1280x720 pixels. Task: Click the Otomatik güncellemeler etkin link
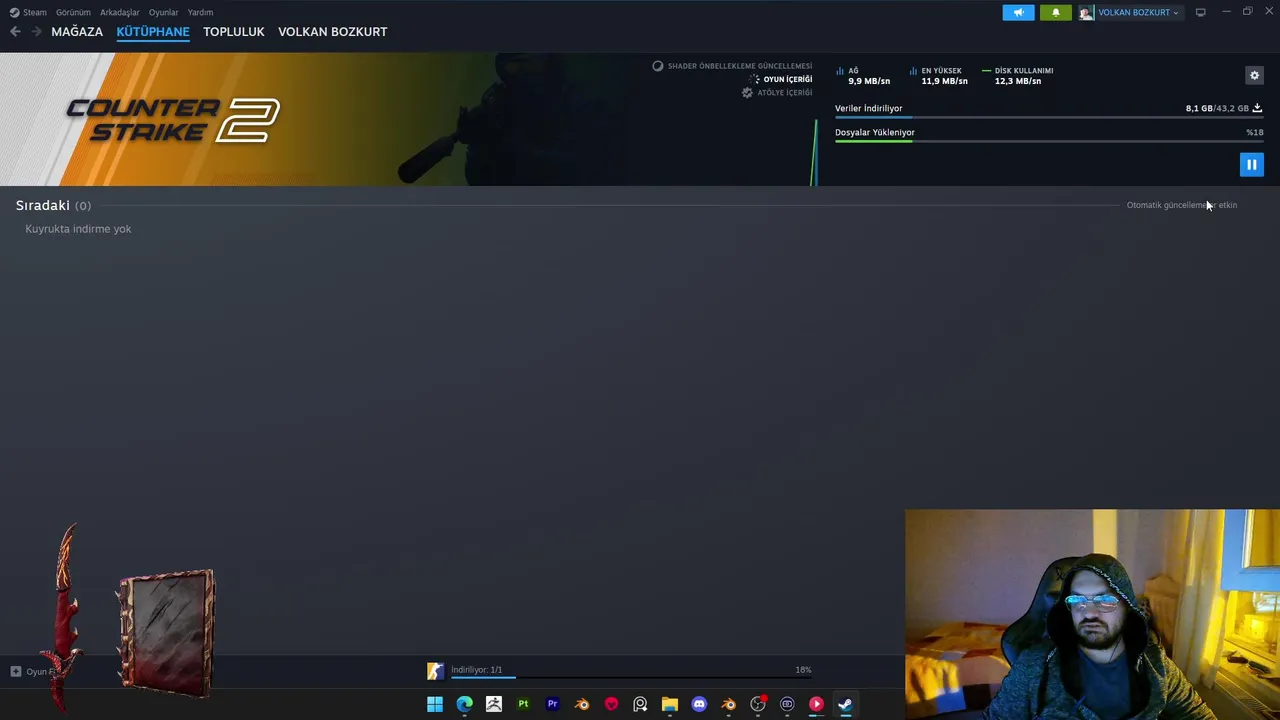(1182, 205)
